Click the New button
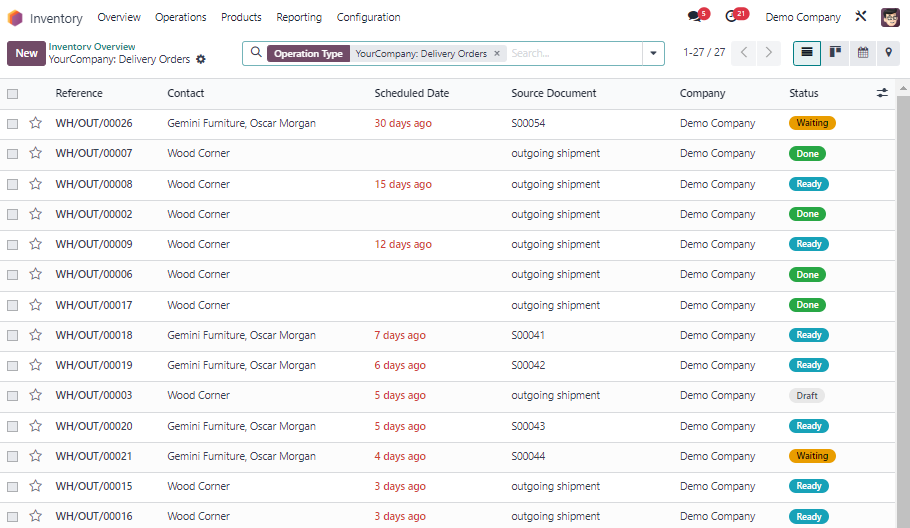Image resolution: width=910 pixels, height=528 pixels. [26, 53]
